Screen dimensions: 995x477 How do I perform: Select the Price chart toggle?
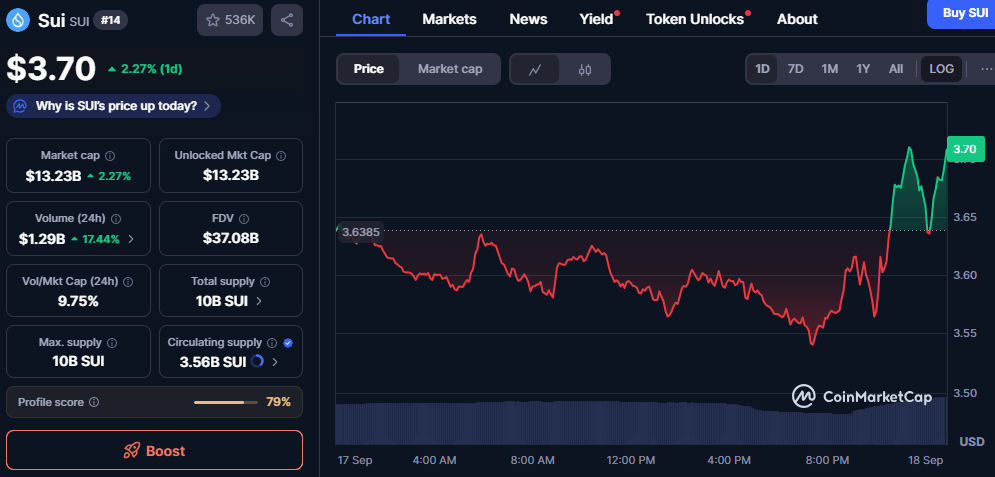click(368, 69)
